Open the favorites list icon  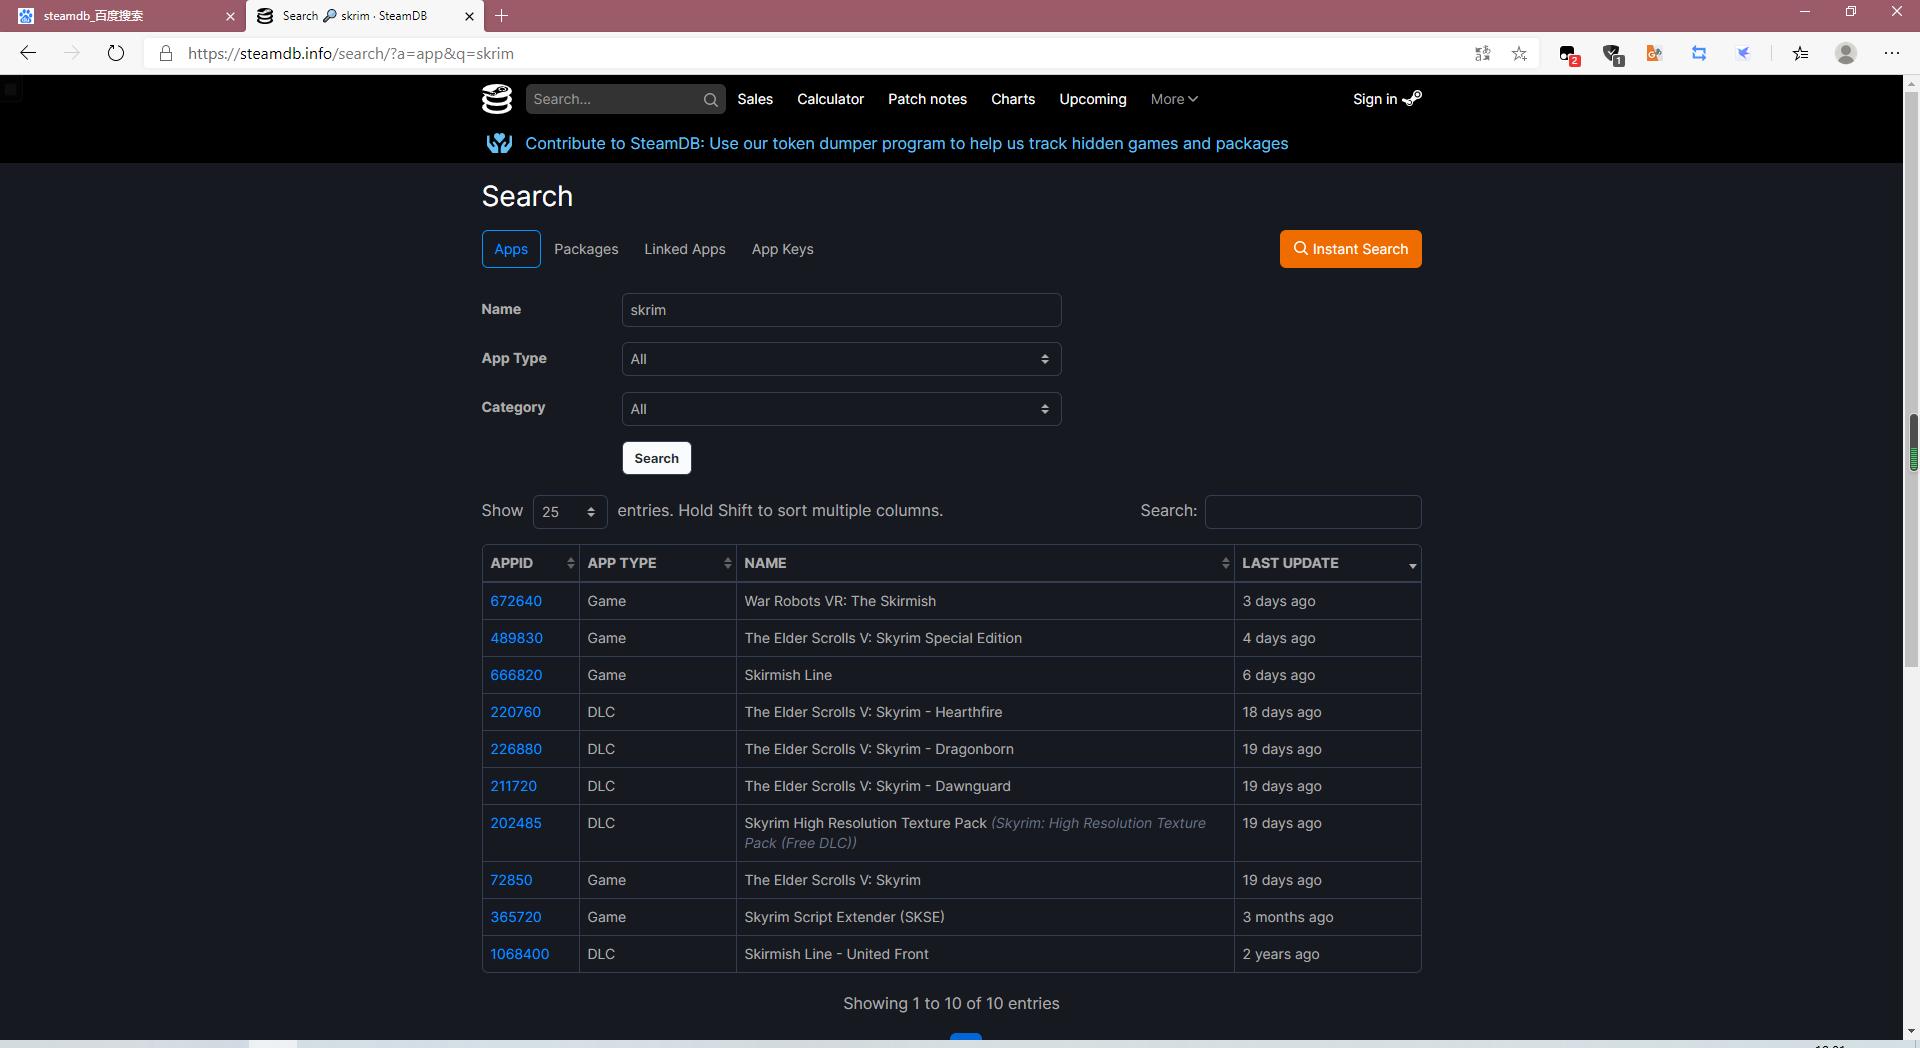coord(1800,54)
